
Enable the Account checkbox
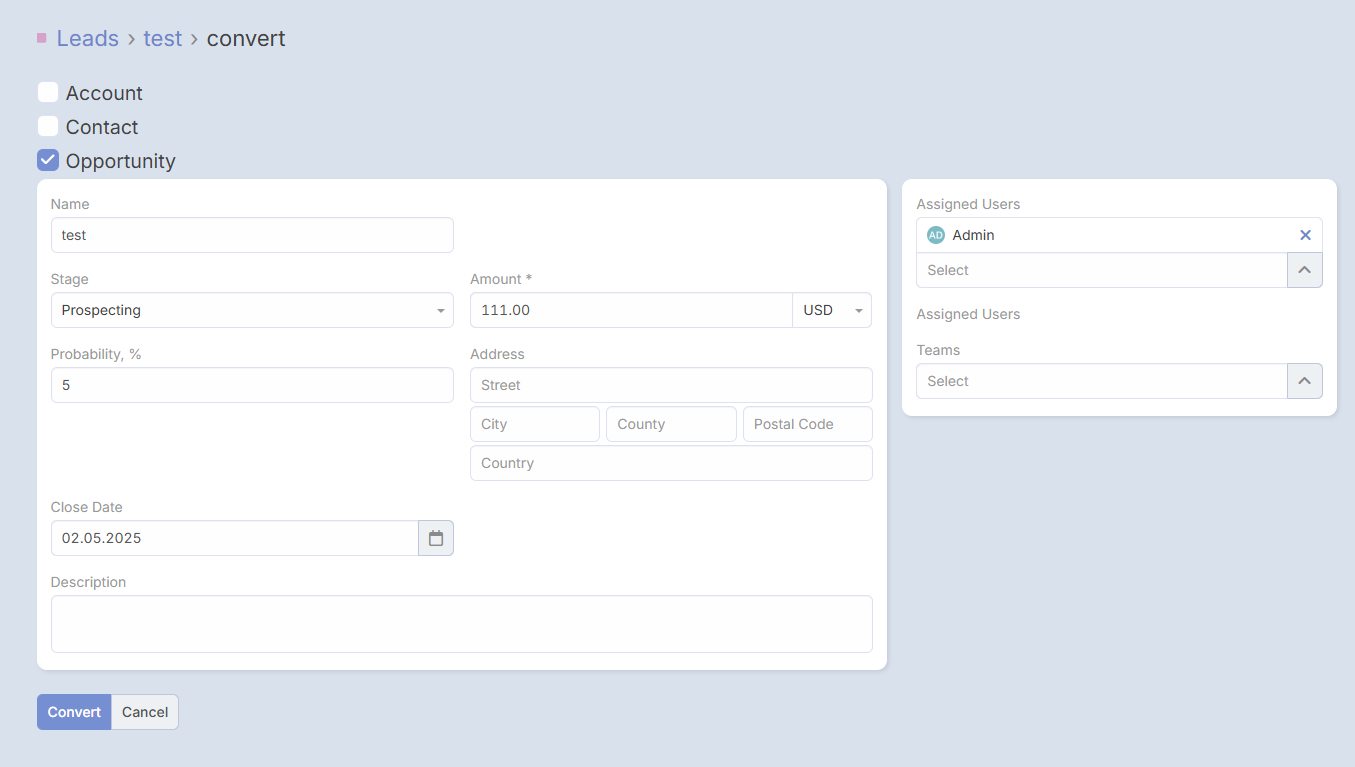tap(48, 93)
